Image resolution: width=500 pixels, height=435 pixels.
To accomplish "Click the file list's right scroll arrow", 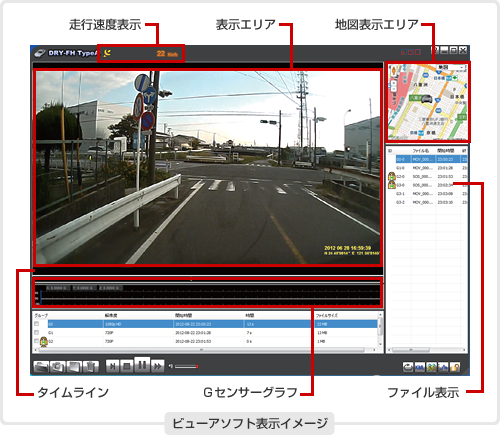I will (464, 350).
